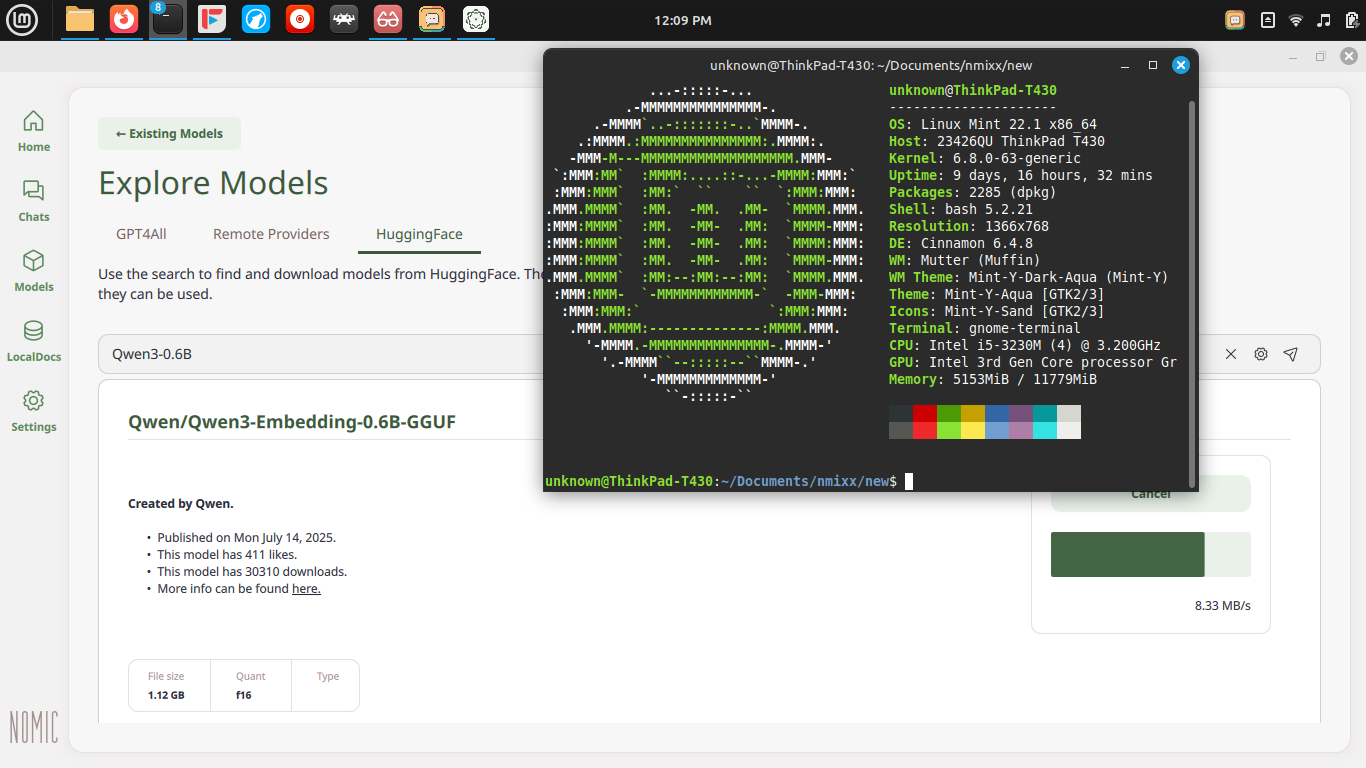Switch to the Remote Providers tab

271,234
